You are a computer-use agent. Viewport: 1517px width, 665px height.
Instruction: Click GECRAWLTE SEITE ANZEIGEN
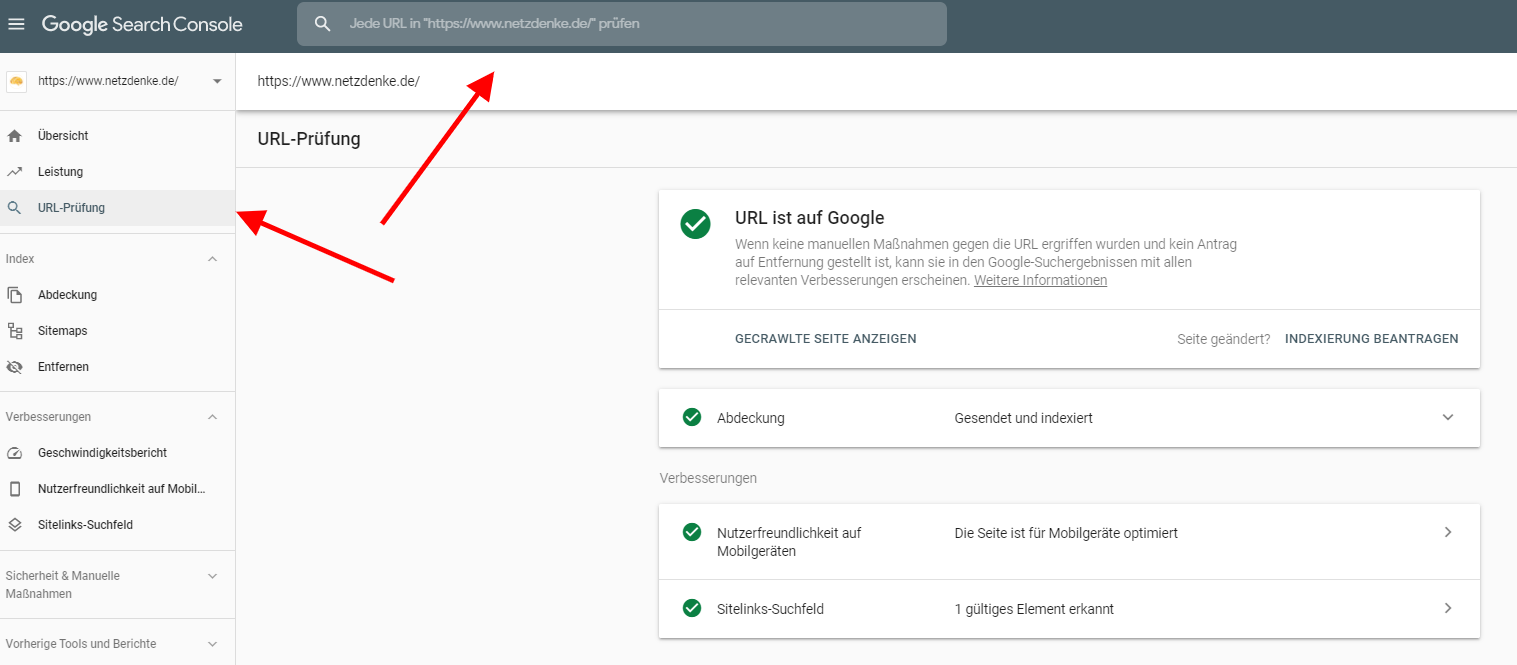825,339
